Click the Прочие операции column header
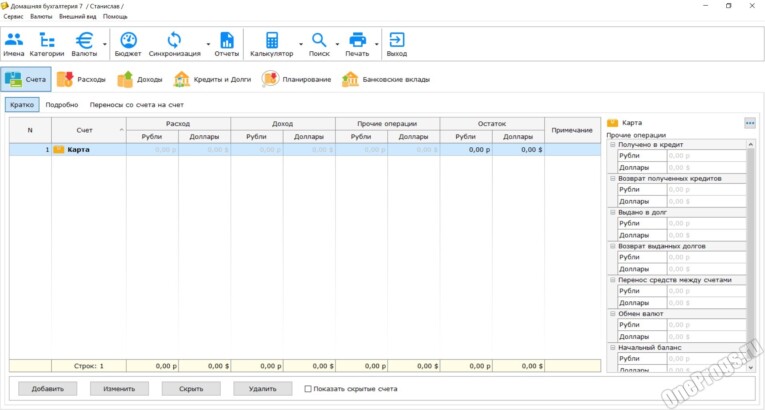Viewport: 765px width, 410px height. [387, 124]
